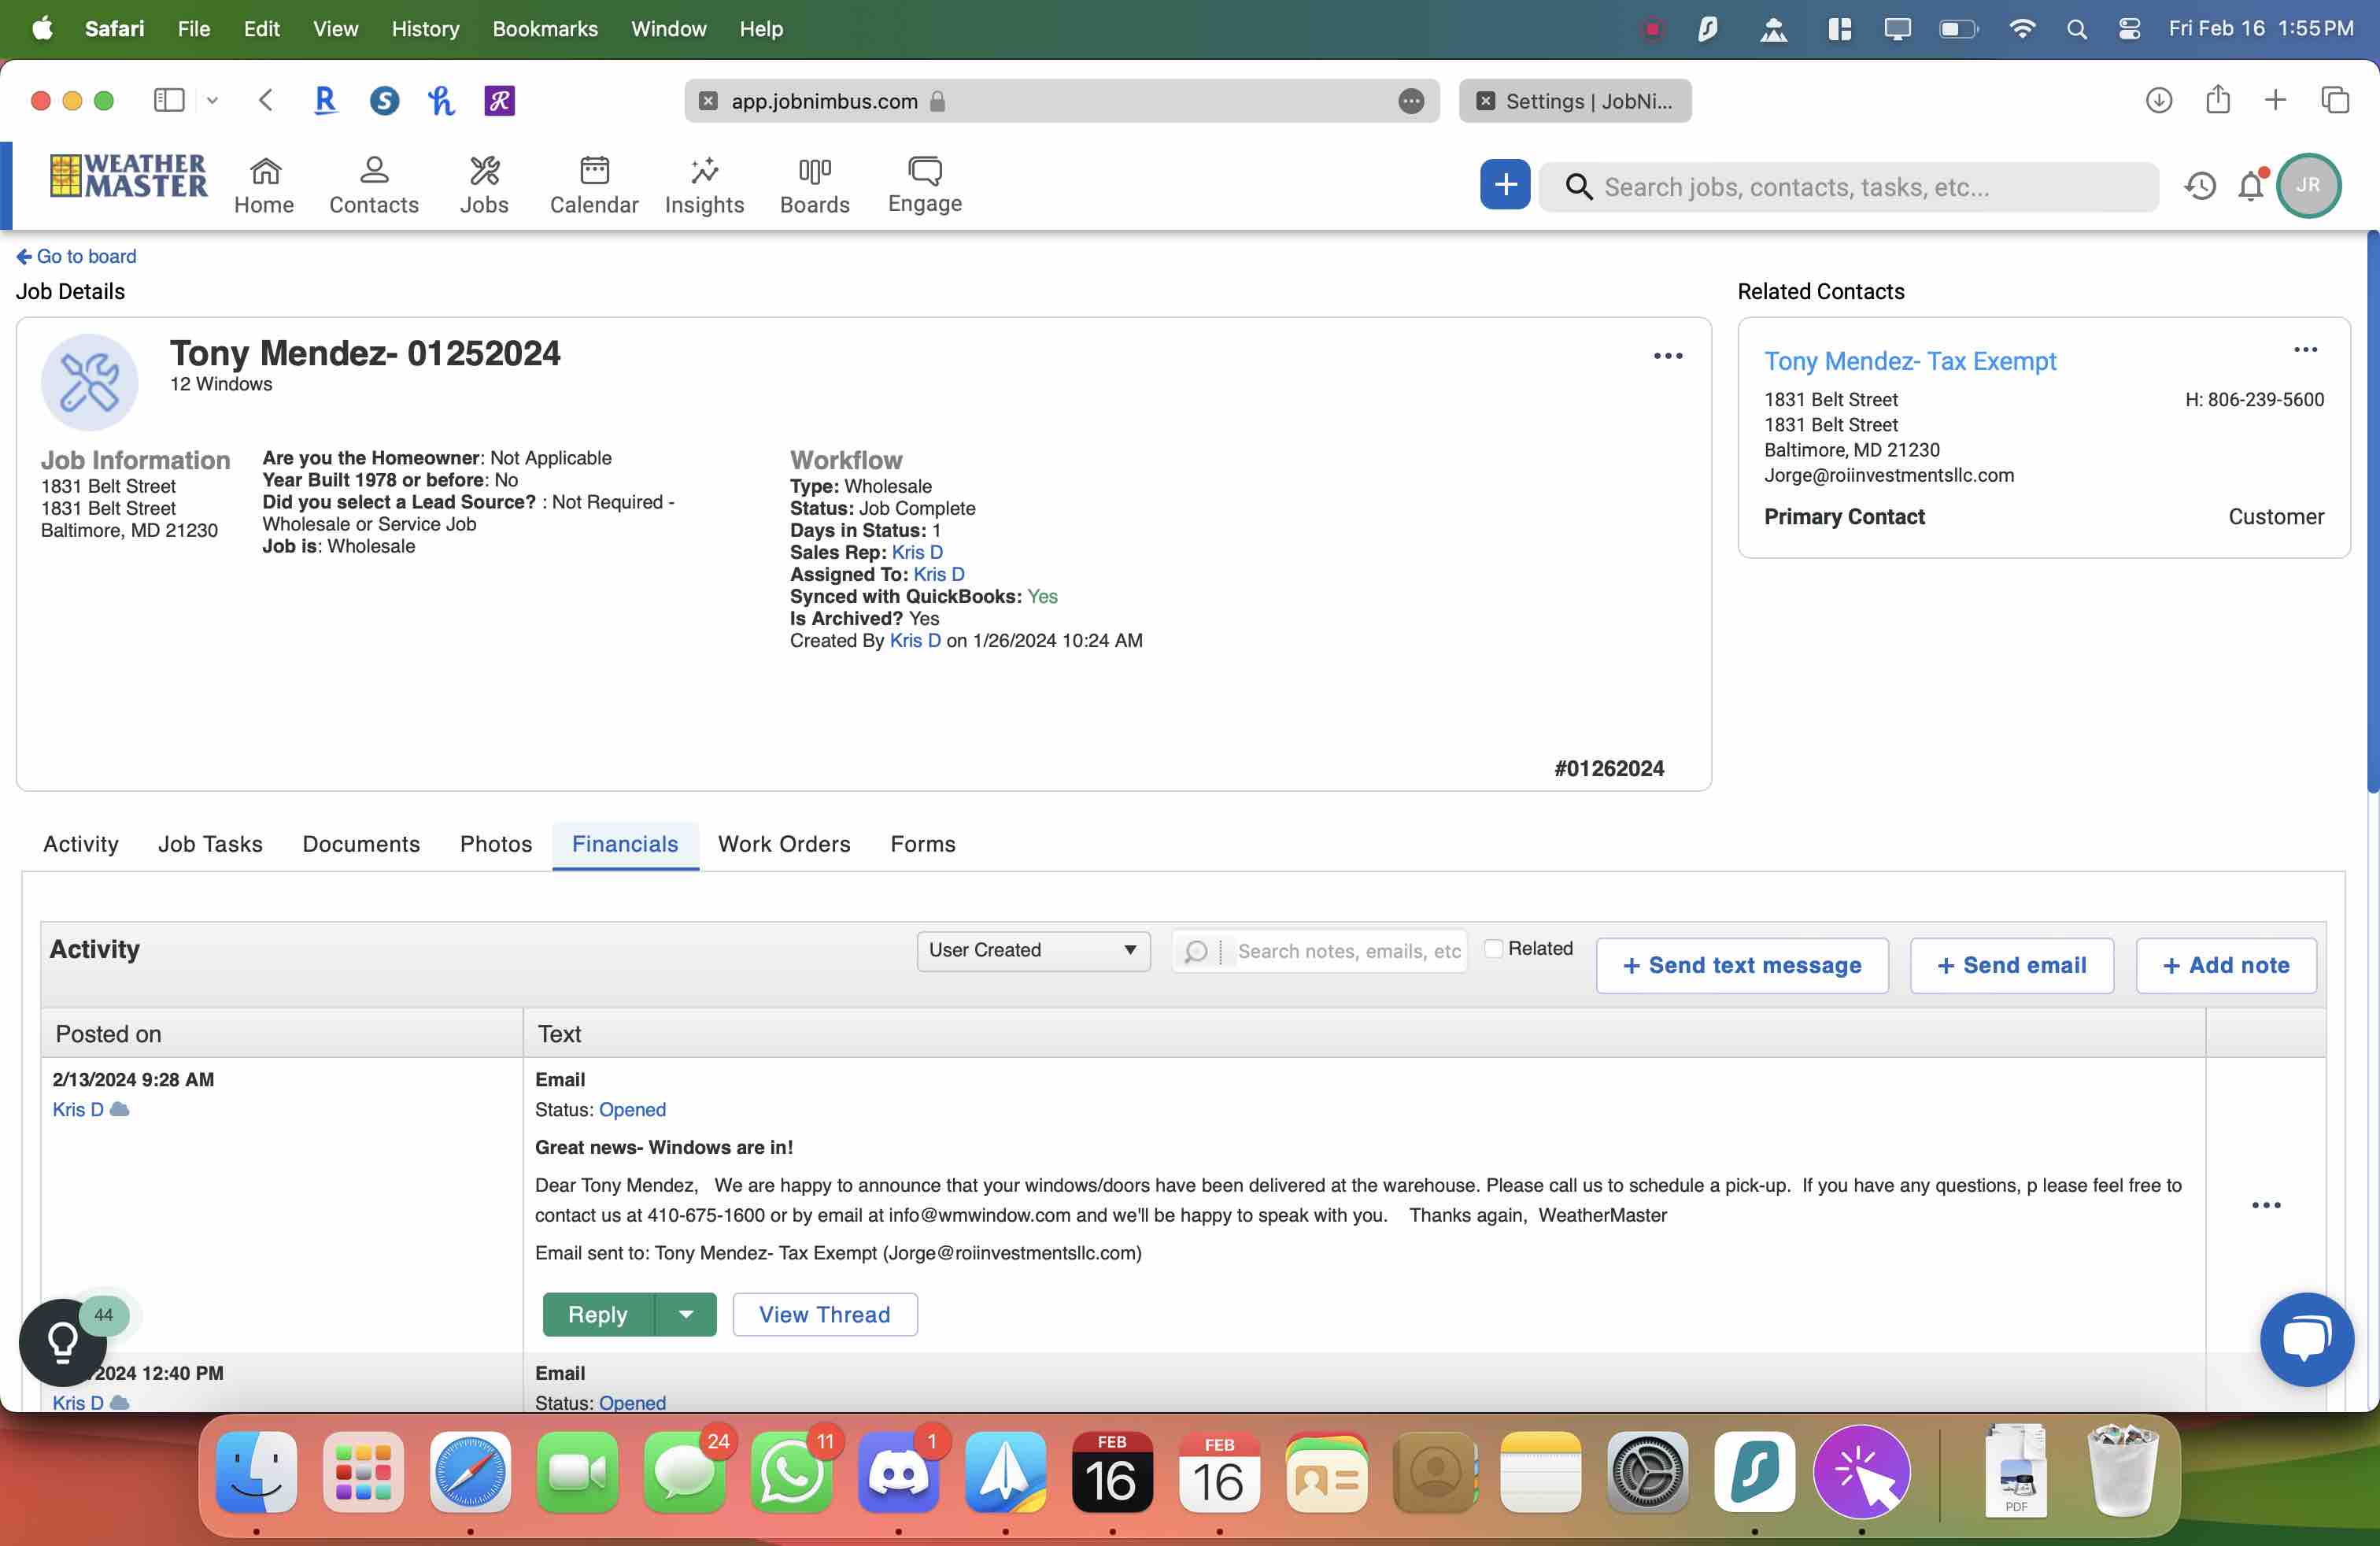
Task: Open recent history clock icon
Action: 2200,186
